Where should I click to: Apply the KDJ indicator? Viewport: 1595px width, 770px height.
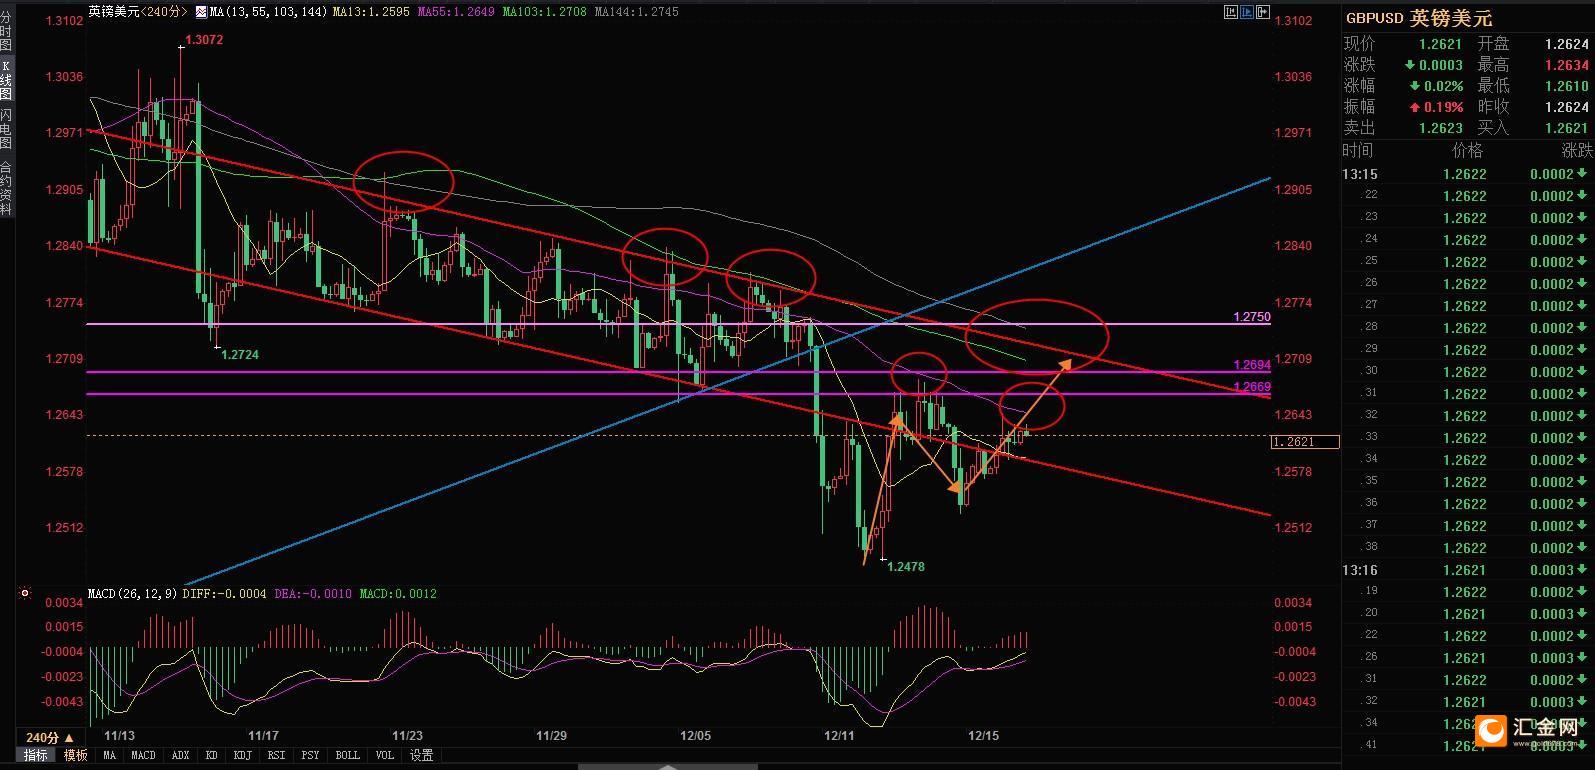[242, 756]
